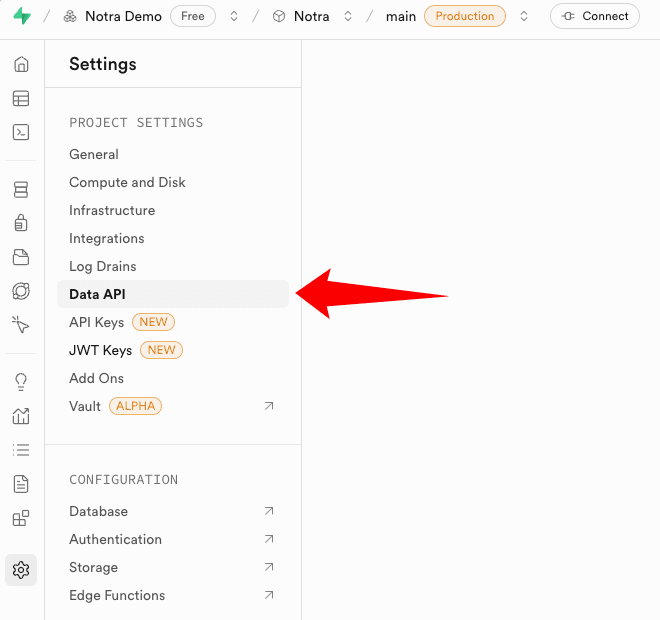Open Storage via the folder icon
The height and width of the screenshot is (620, 660).
click(x=21, y=257)
